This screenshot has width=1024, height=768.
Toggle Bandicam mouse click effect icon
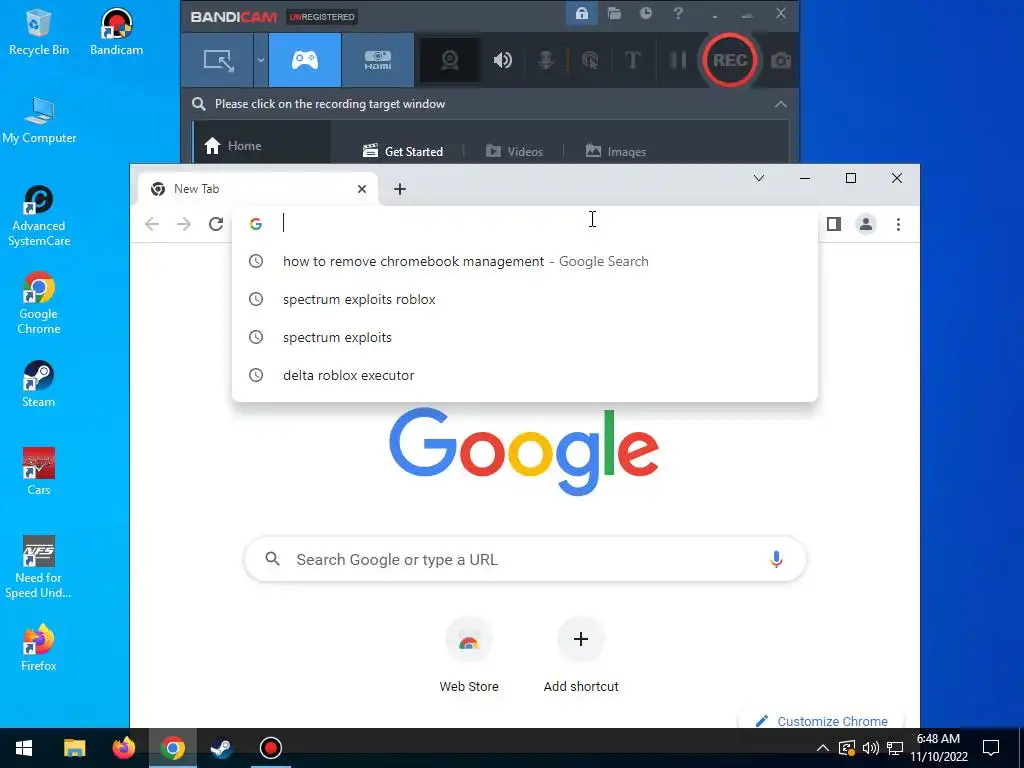(590, 61)
